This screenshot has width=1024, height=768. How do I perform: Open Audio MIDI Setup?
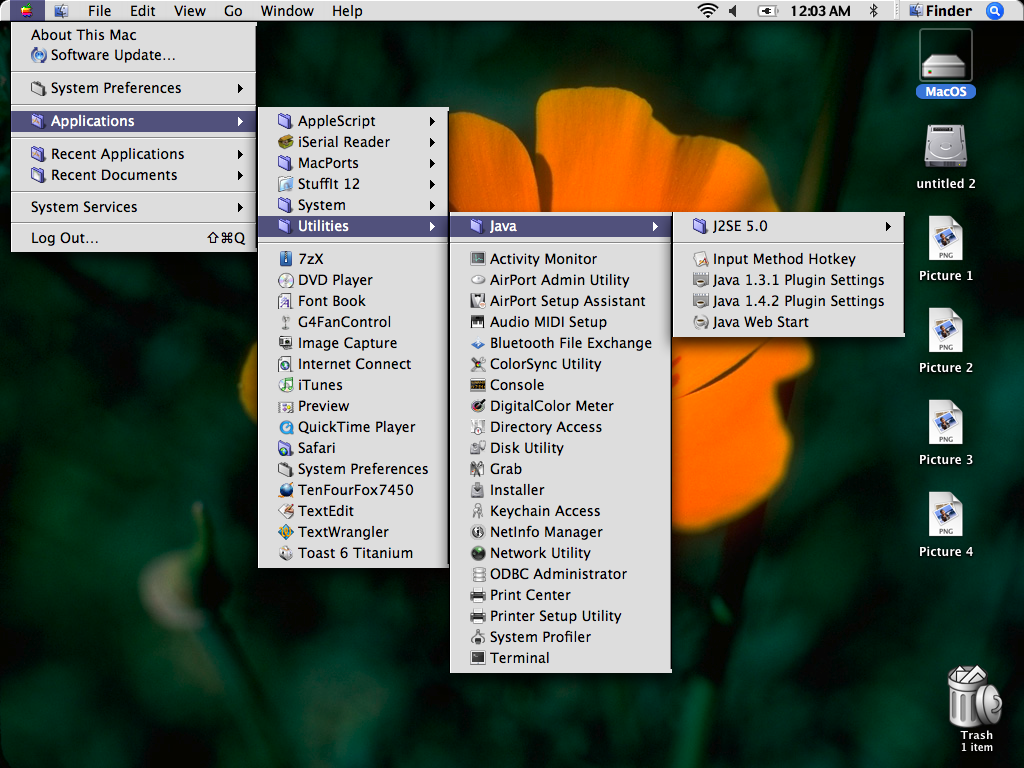click(x=560, y=321)
